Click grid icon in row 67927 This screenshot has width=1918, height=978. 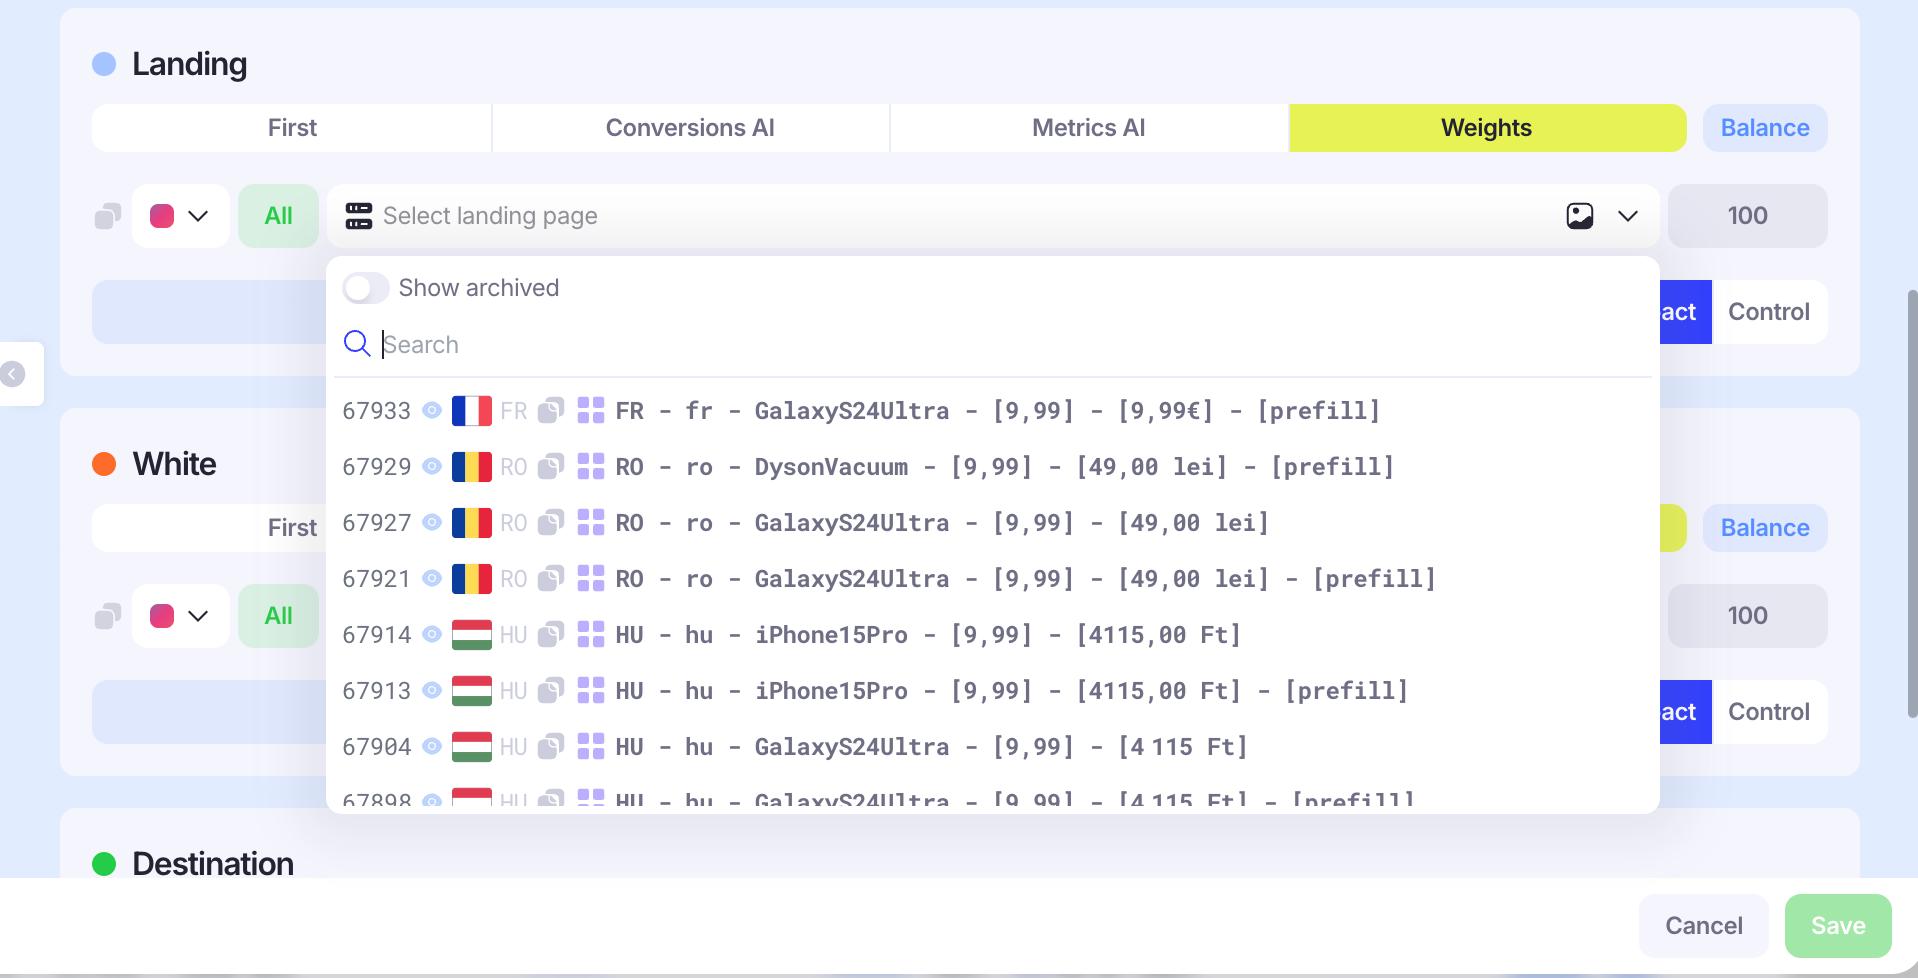pyautogui.click(x=591, y=522)
